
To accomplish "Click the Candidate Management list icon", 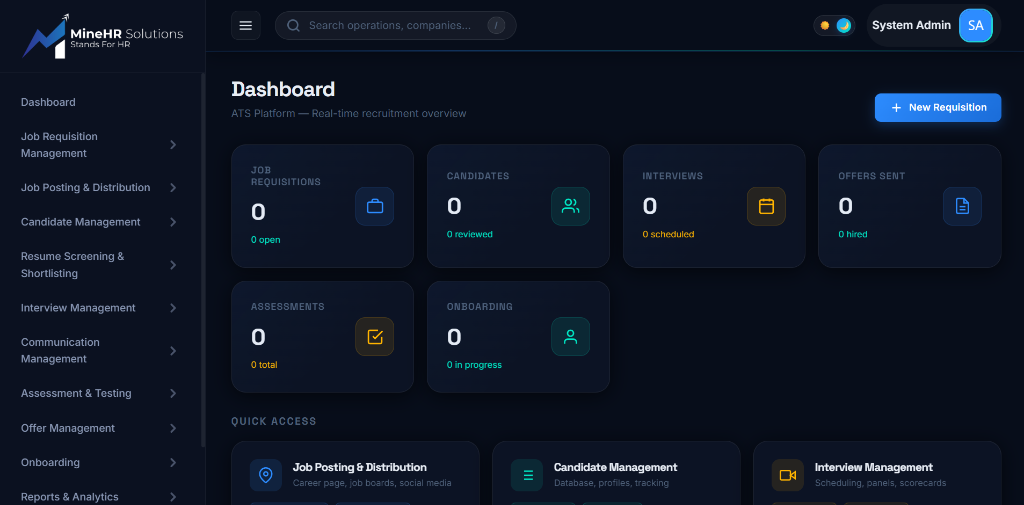I will tap(527, 475).
